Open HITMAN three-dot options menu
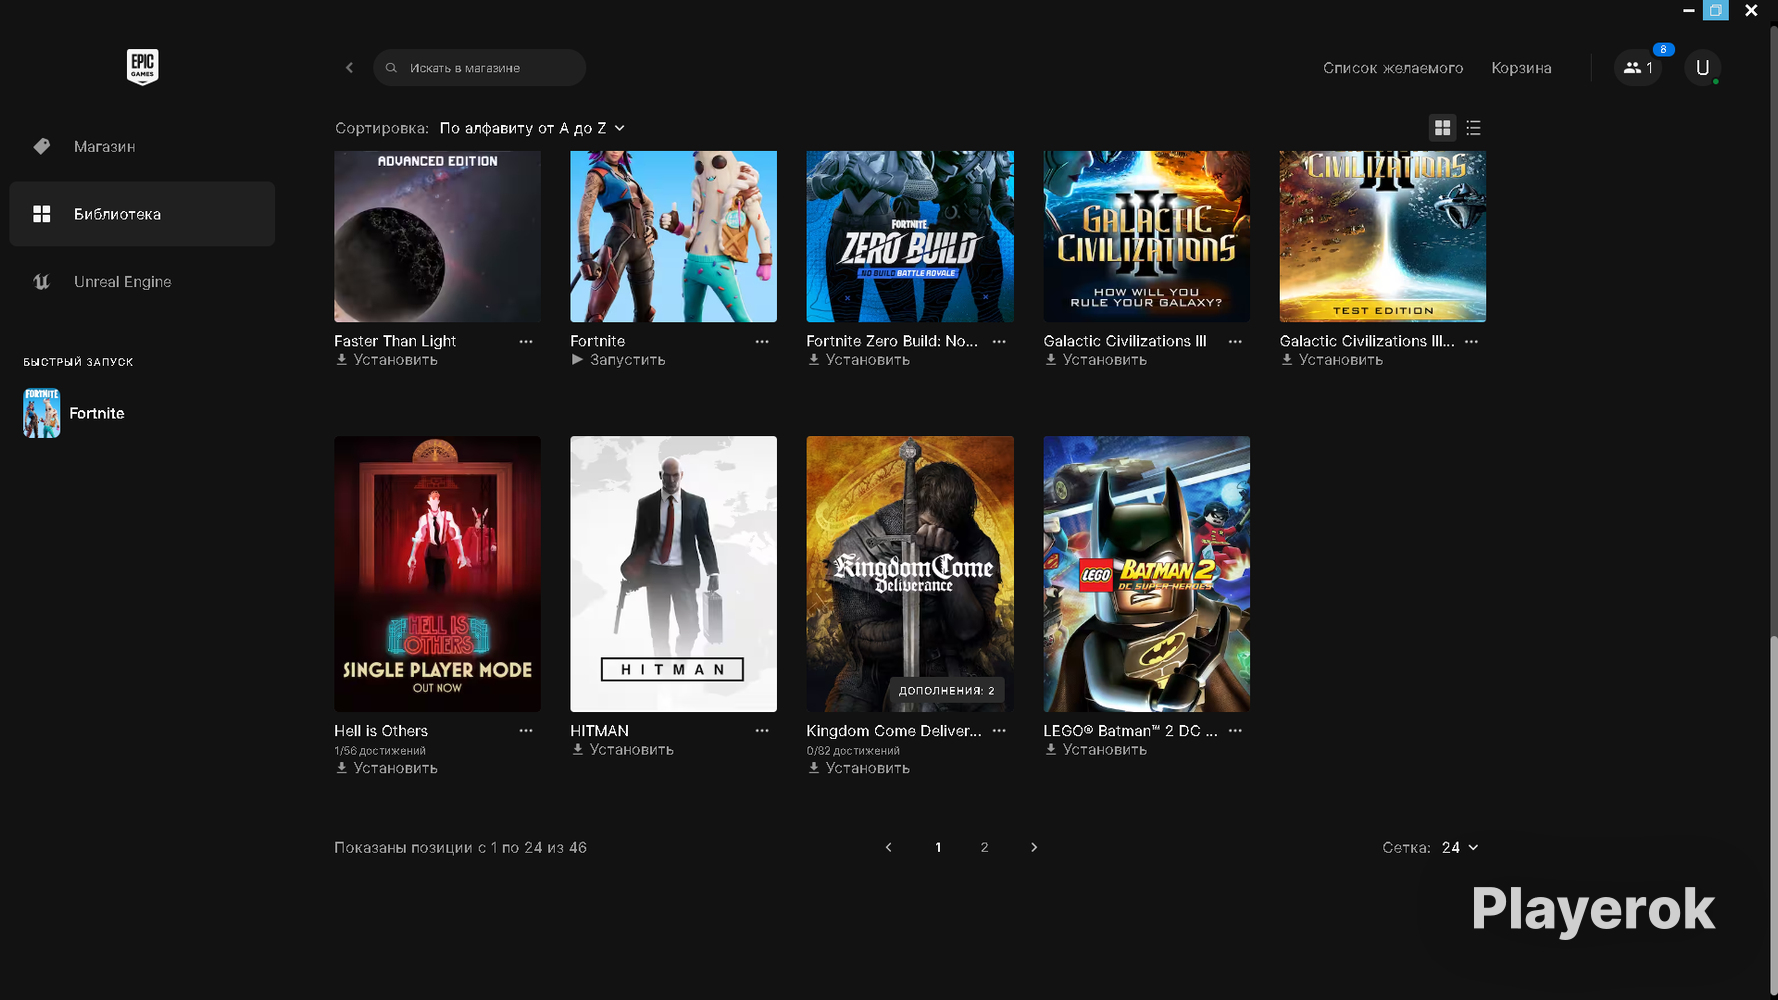This screenshot has height=1000, width=1778. point(762,731)
